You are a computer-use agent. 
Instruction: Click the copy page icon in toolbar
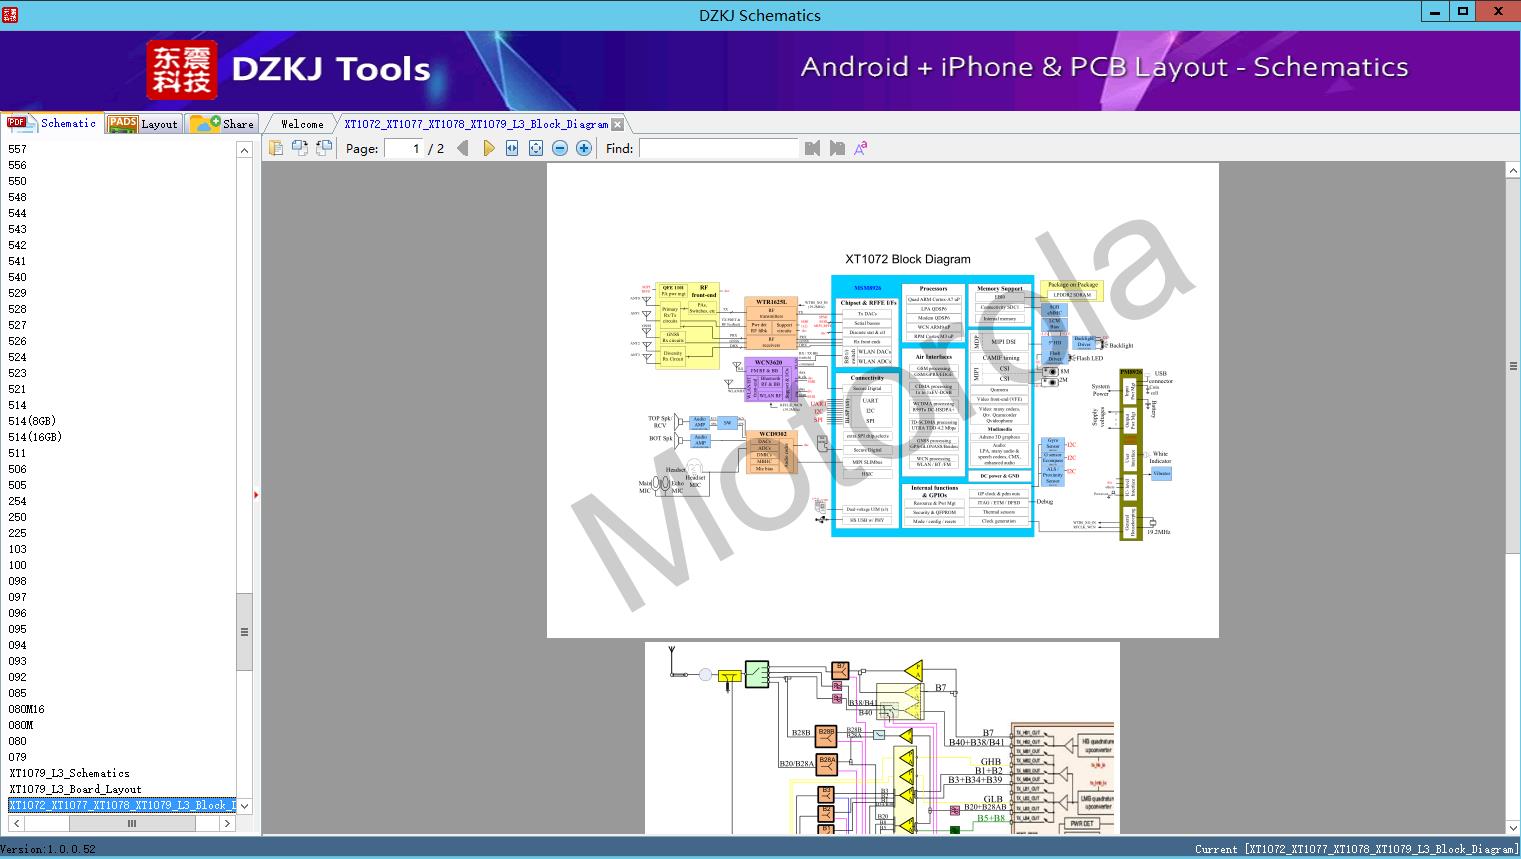(276, 148)
